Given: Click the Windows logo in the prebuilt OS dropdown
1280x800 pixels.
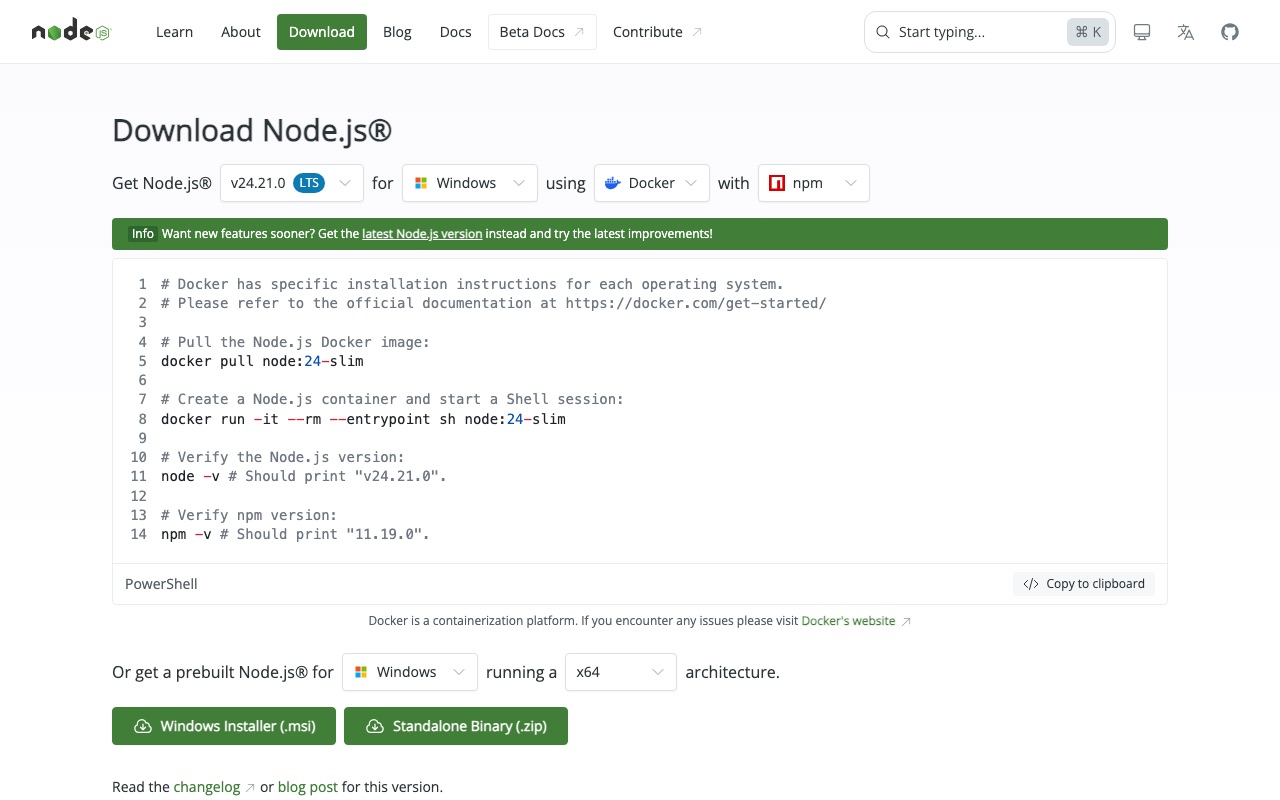Looking at the screenshot, I should click(361, 672).
